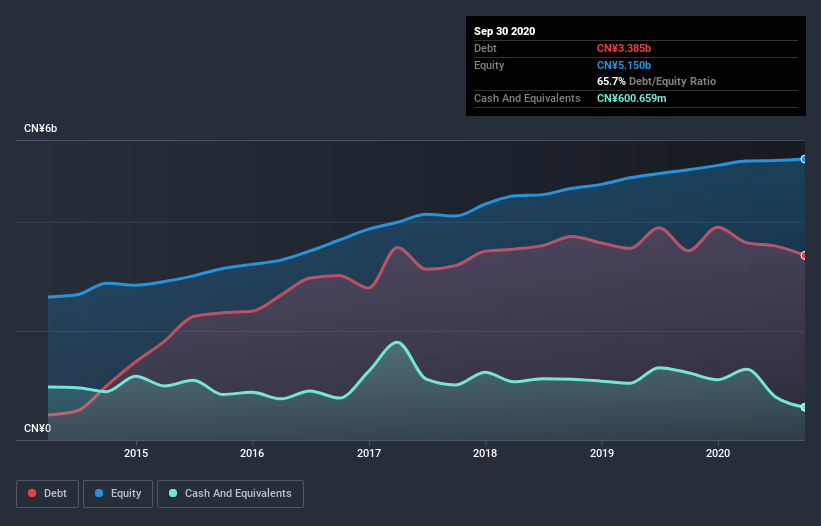Click the red Debt endpoint marker
Screen dimensions: 821x526
point(804,255)
